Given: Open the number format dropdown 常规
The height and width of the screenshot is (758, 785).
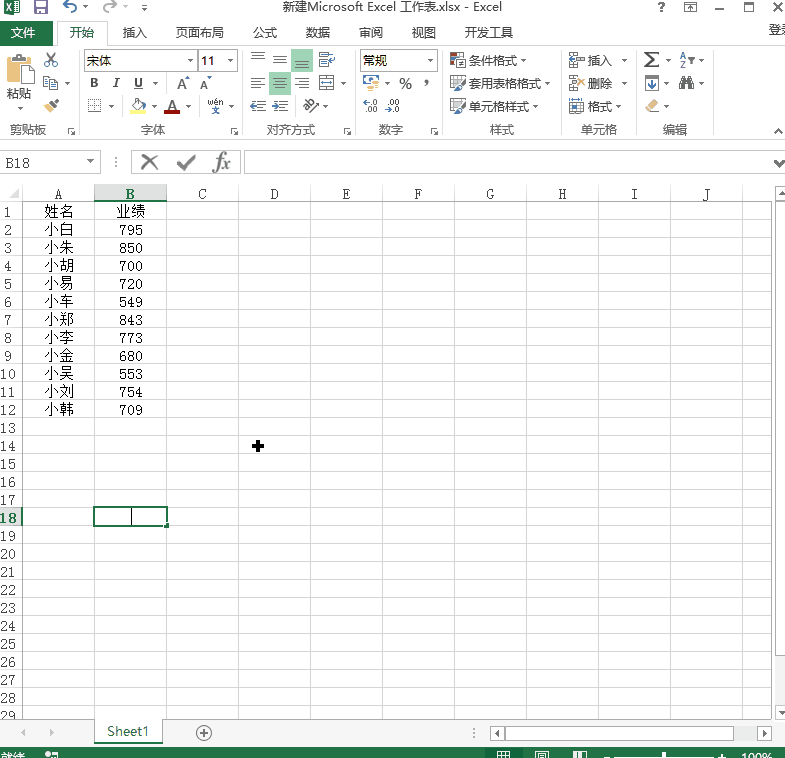Looking at the screenshot, I should 431,61.
